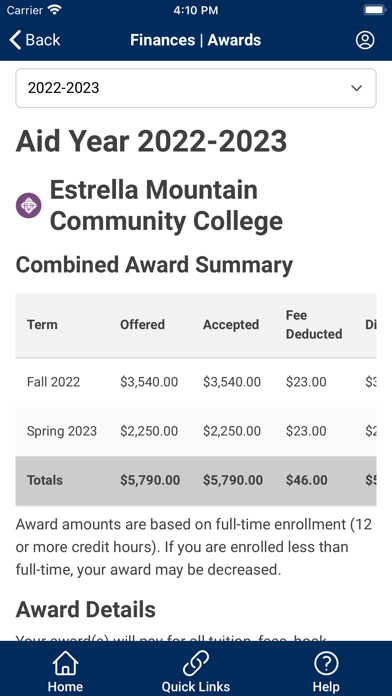
Task: Click the Totals row in summary
Action: [x=196, y=481]
